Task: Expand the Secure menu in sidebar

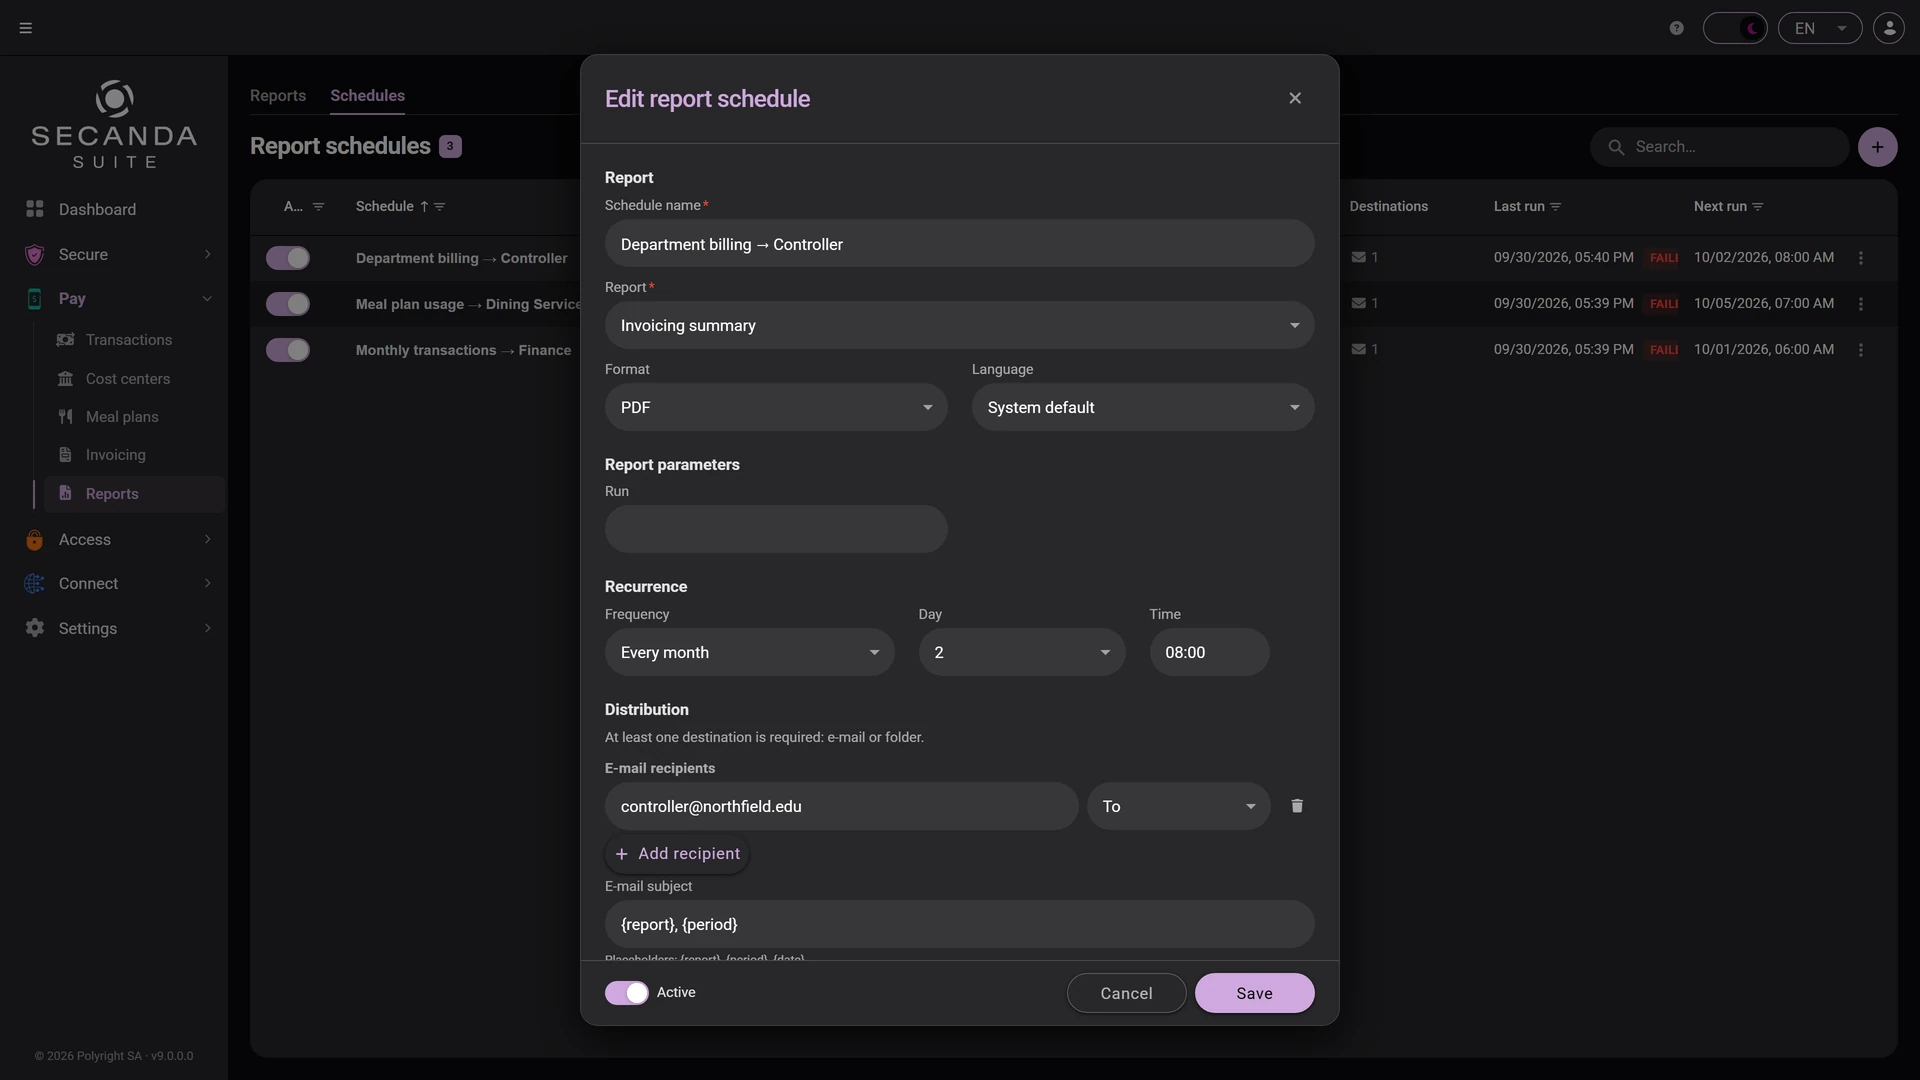Action: click(118, 255)
